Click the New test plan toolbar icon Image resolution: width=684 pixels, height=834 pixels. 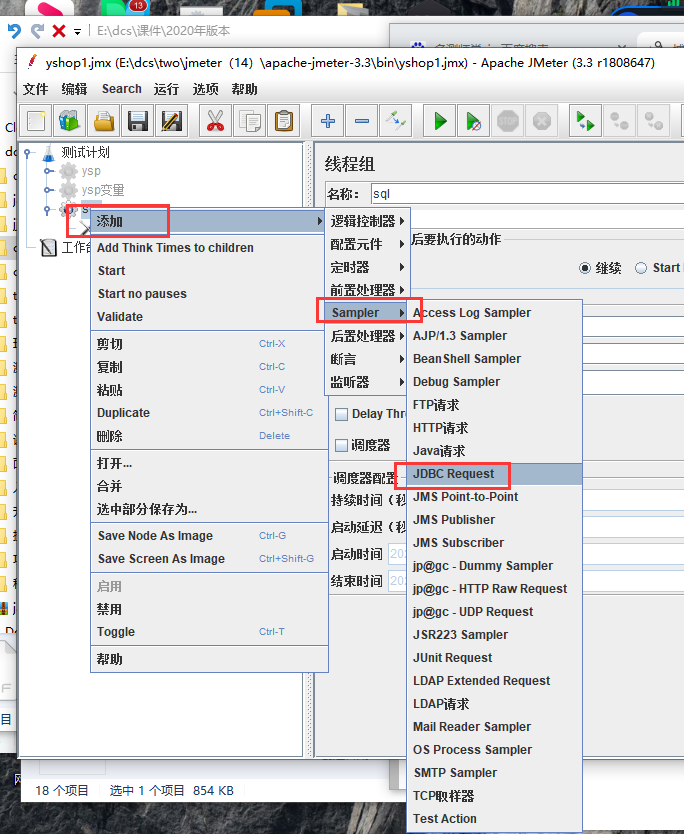point(36,121)
